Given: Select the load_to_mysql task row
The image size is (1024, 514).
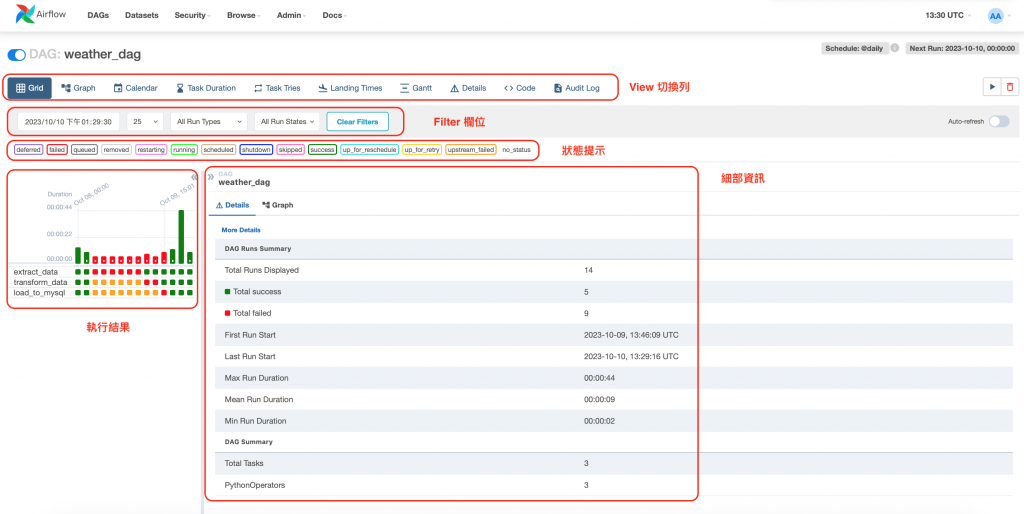Looking at the screenshot, I should click(x=101, y=293).
